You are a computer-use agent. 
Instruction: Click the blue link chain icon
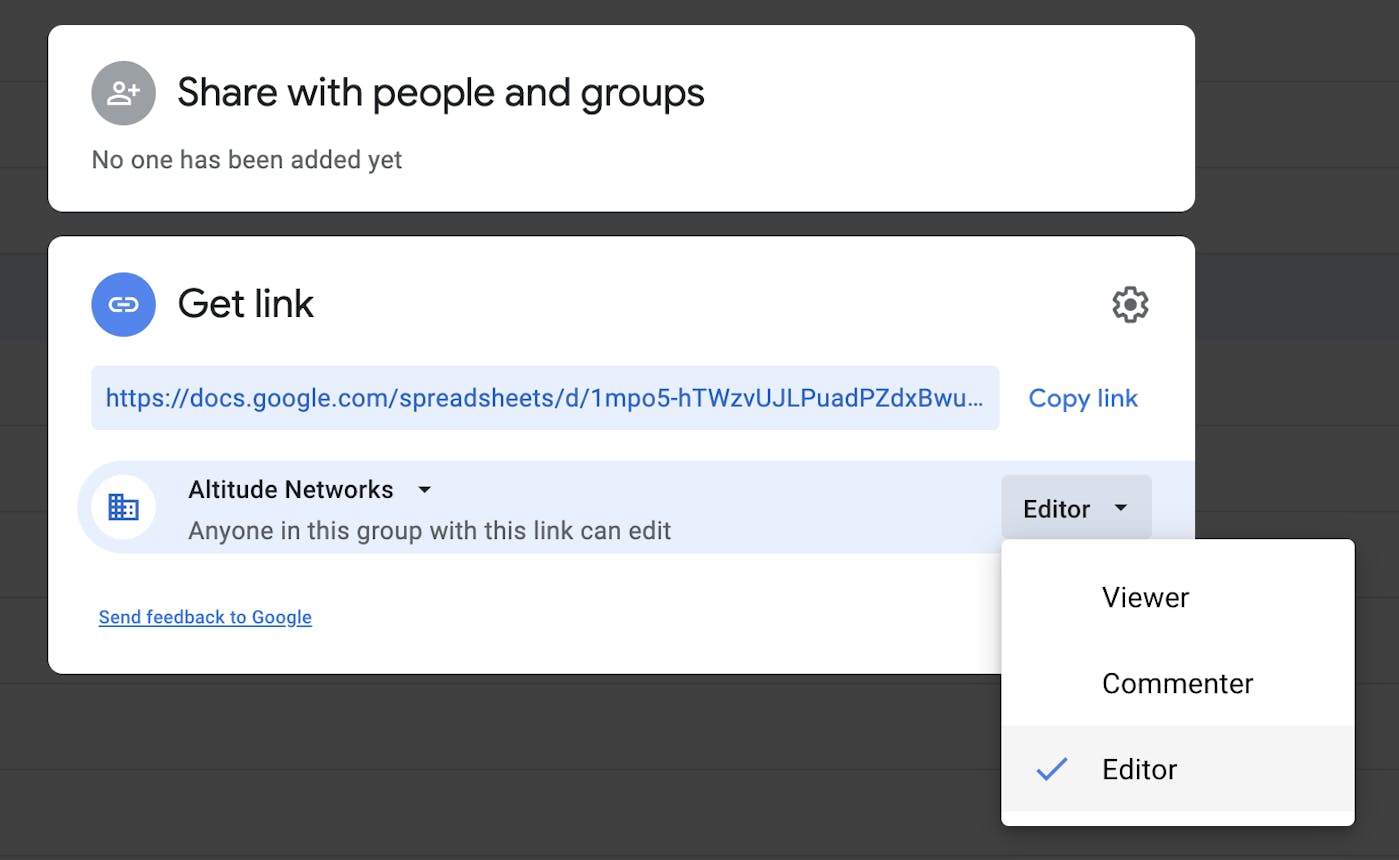pos(123,305)
